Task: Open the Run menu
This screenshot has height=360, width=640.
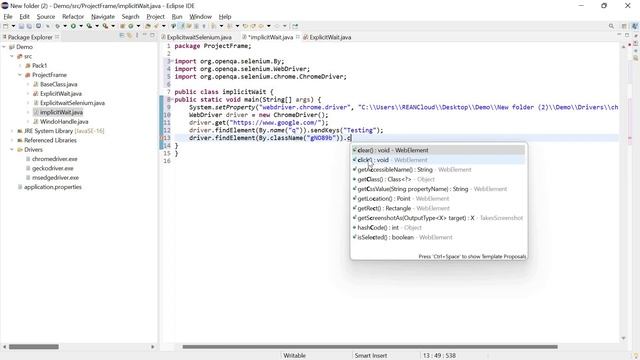Action: 177,17
